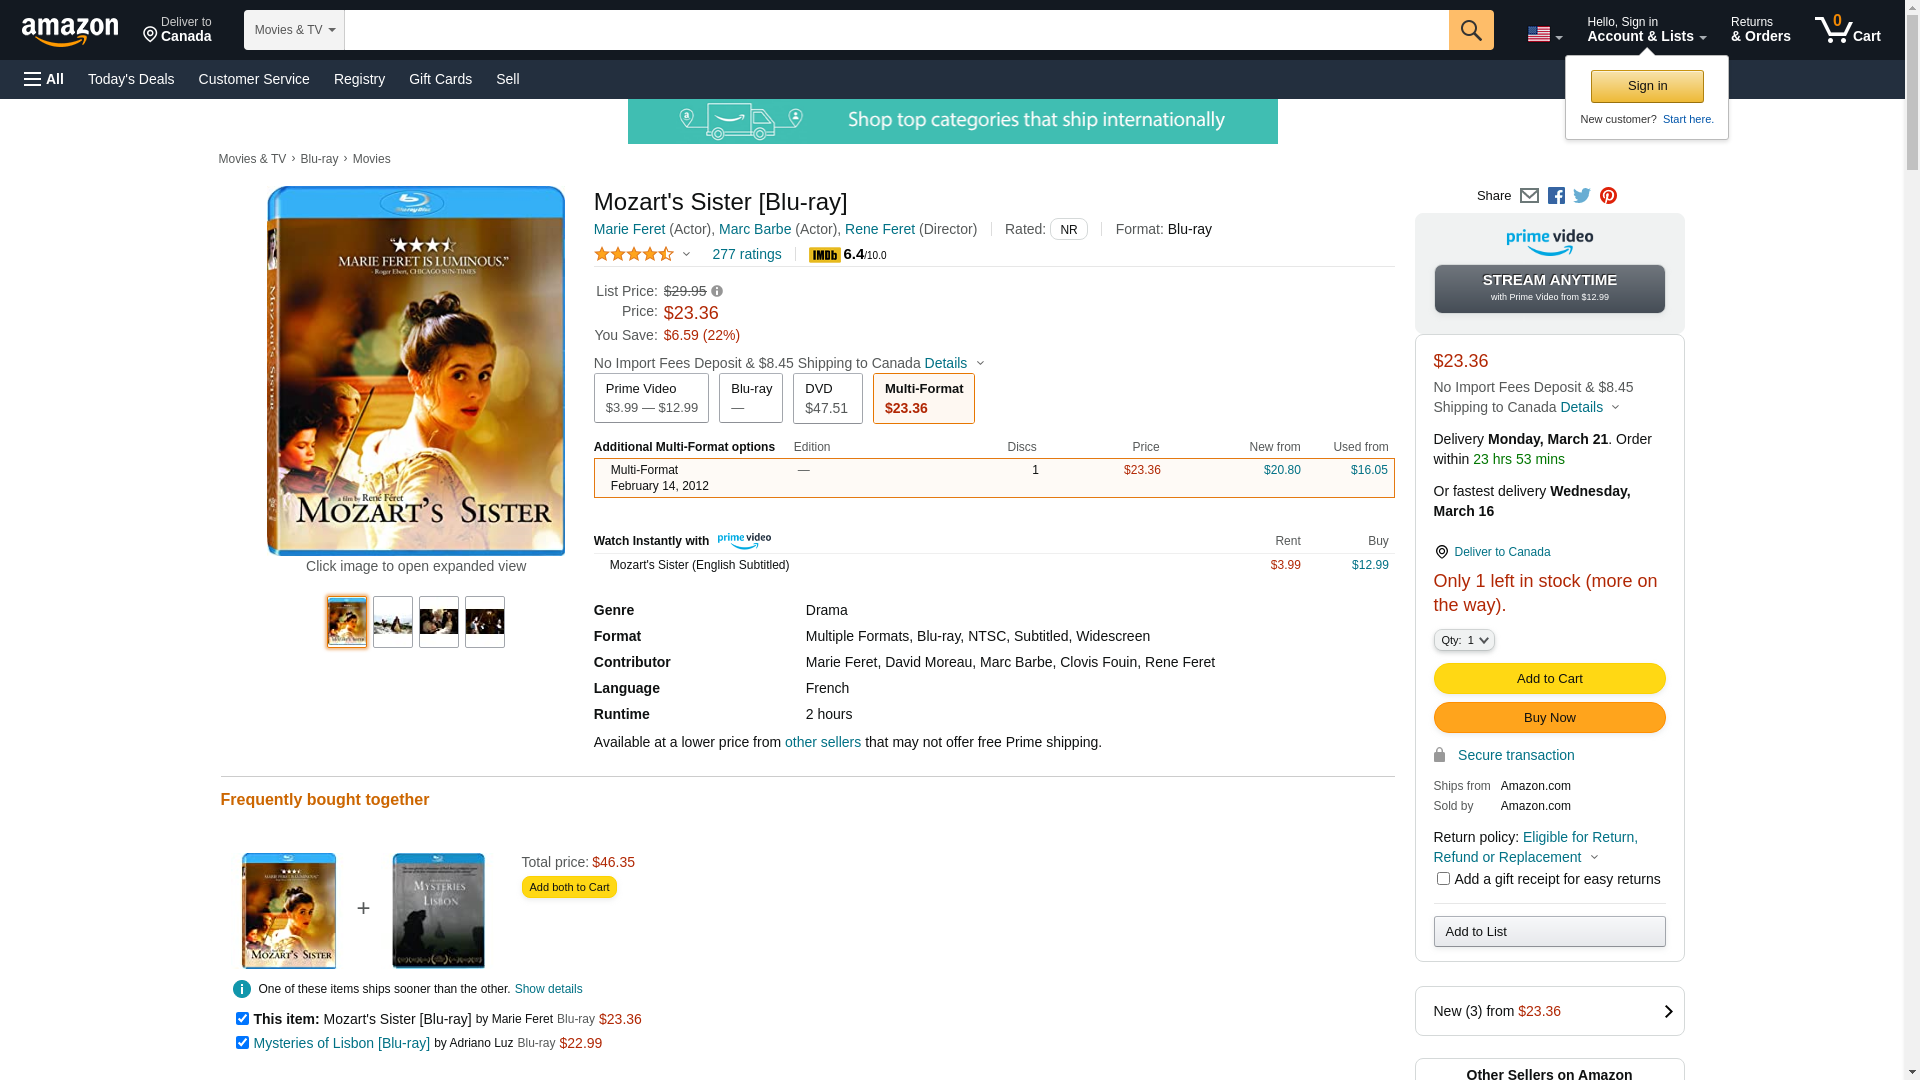This screenshot has height=1080, width=1920.
Task: Open the All hamburger menu
Action: tap(44, 79)
